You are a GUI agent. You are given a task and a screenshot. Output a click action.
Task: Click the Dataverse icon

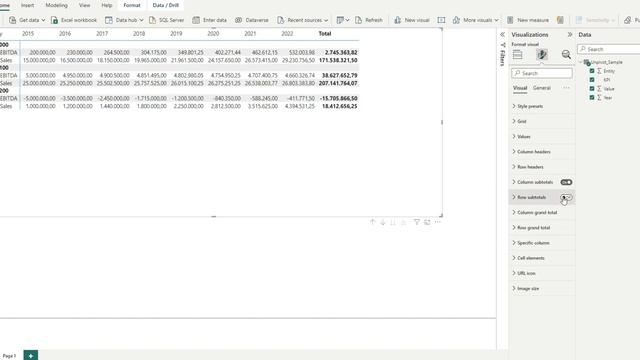(x=239, y=20)
